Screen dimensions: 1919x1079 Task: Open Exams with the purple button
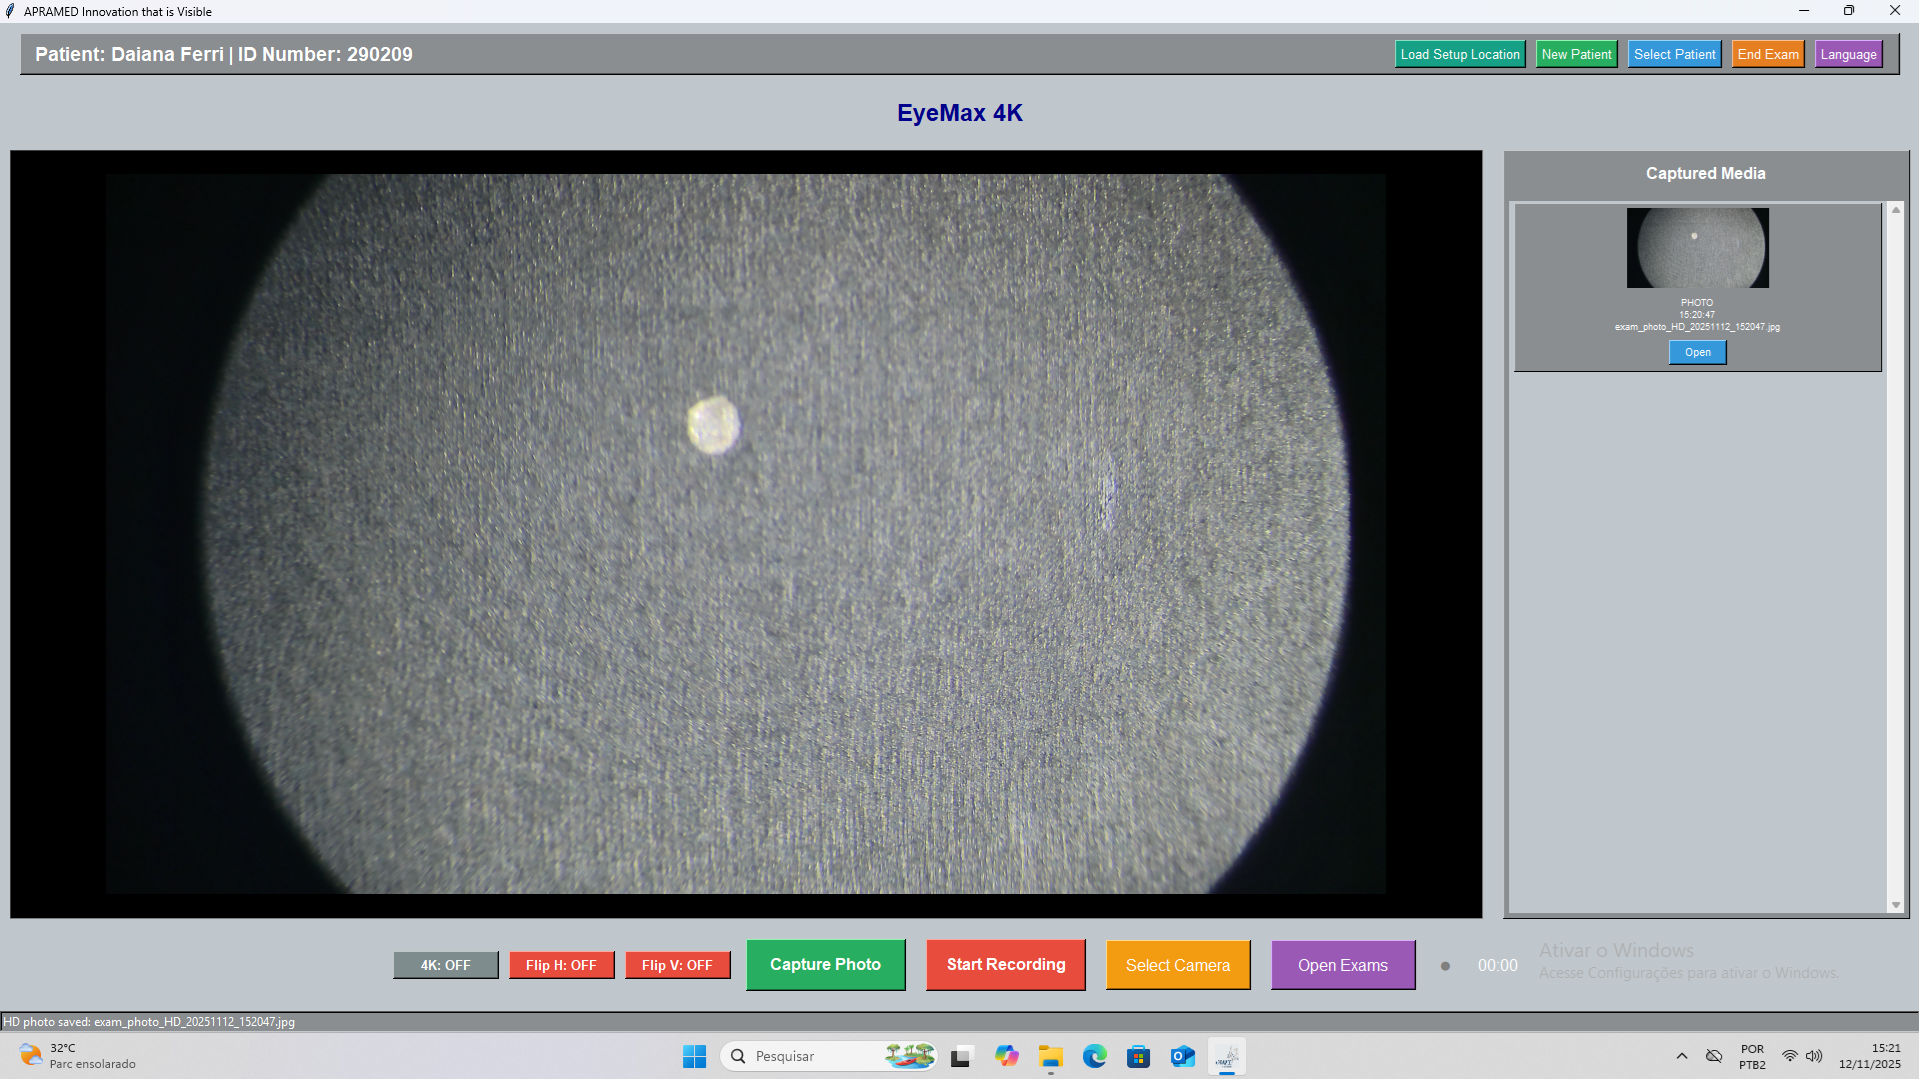coord(1343,965)
